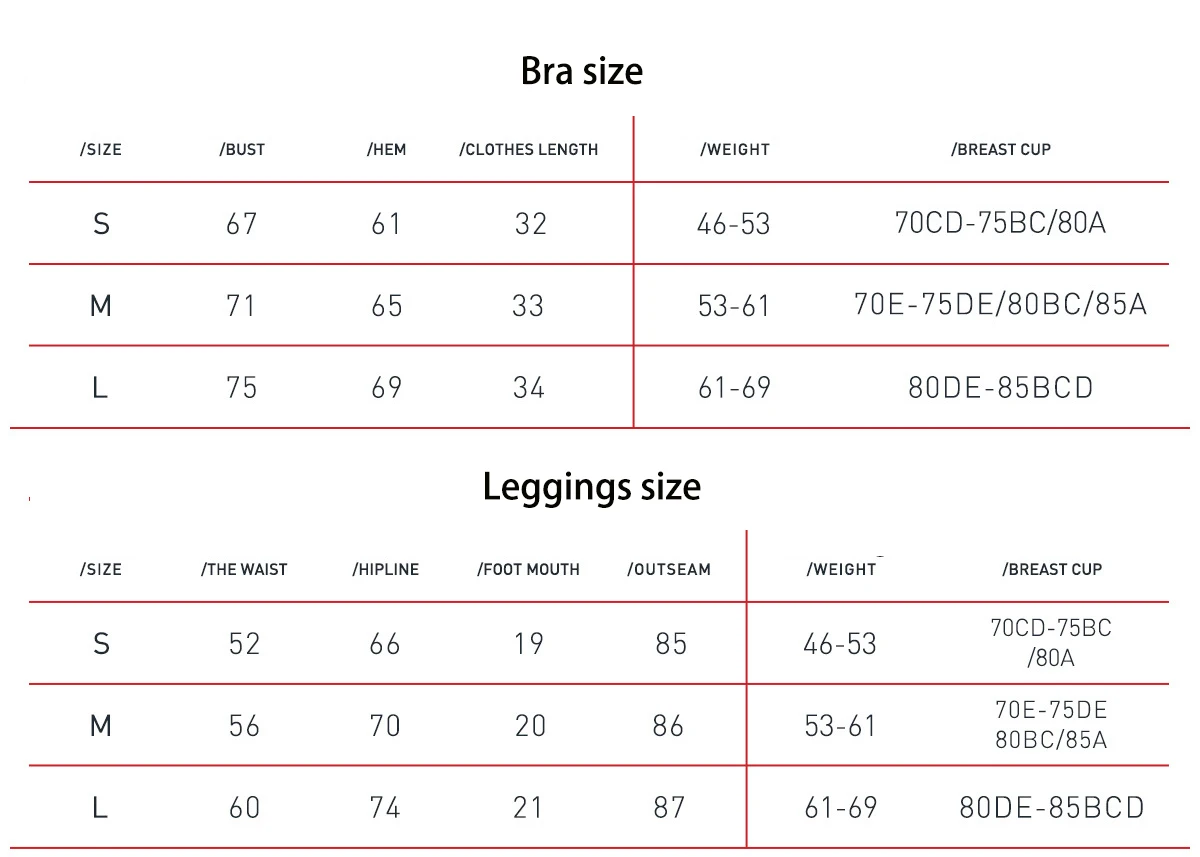Select the /THE WAIST column header
The image size is (1200, 857).
[x=244, y=570]
